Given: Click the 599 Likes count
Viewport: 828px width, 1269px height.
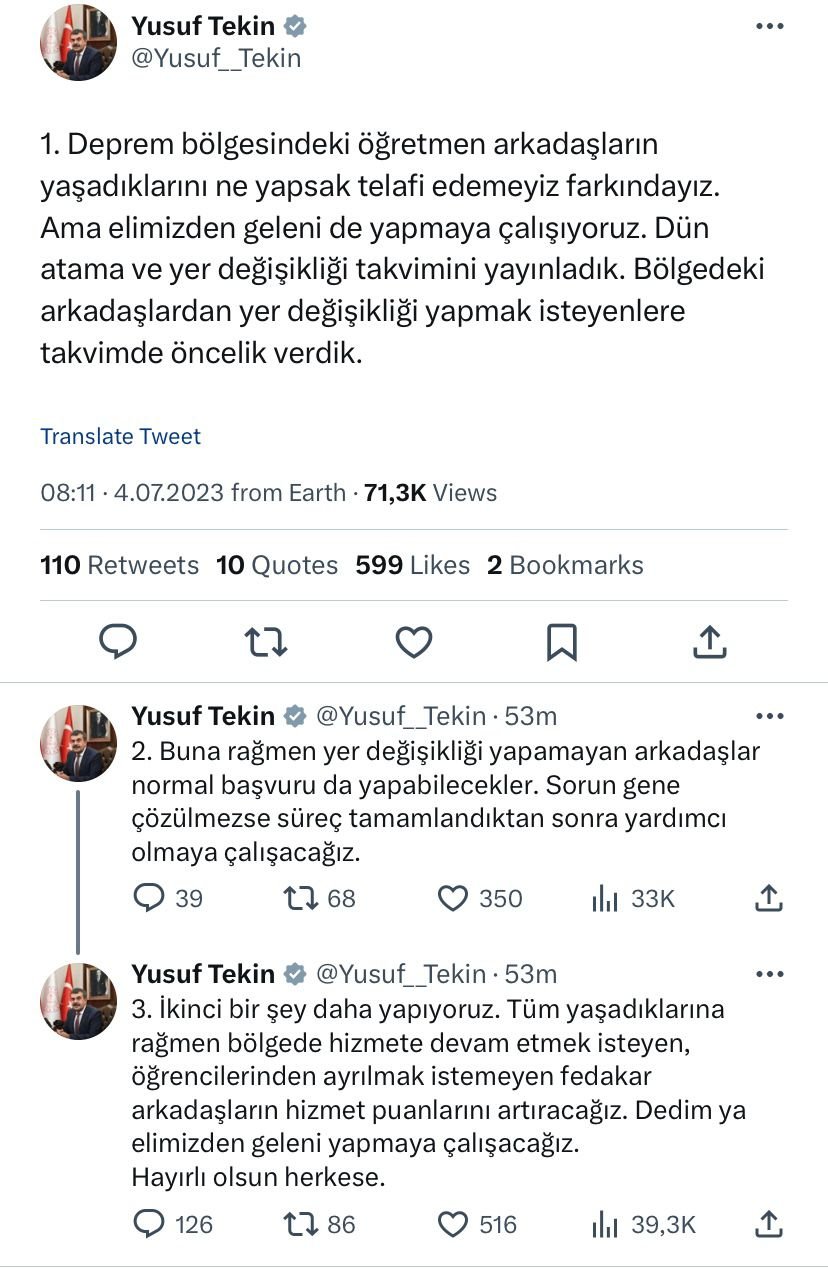Looking at the screenshot, I should pyautogui.click(x=411, y=565).
